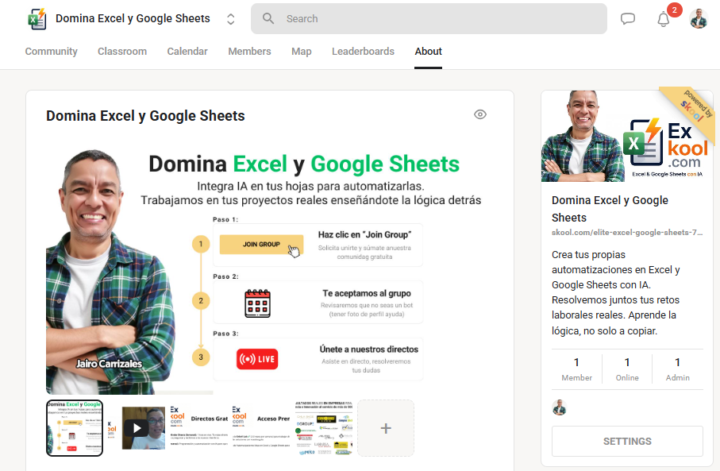Image resolution: width=720 pixels, height=471 pixels.
Task: Switch to the Classroom tab
Action: tap(122, 51)
